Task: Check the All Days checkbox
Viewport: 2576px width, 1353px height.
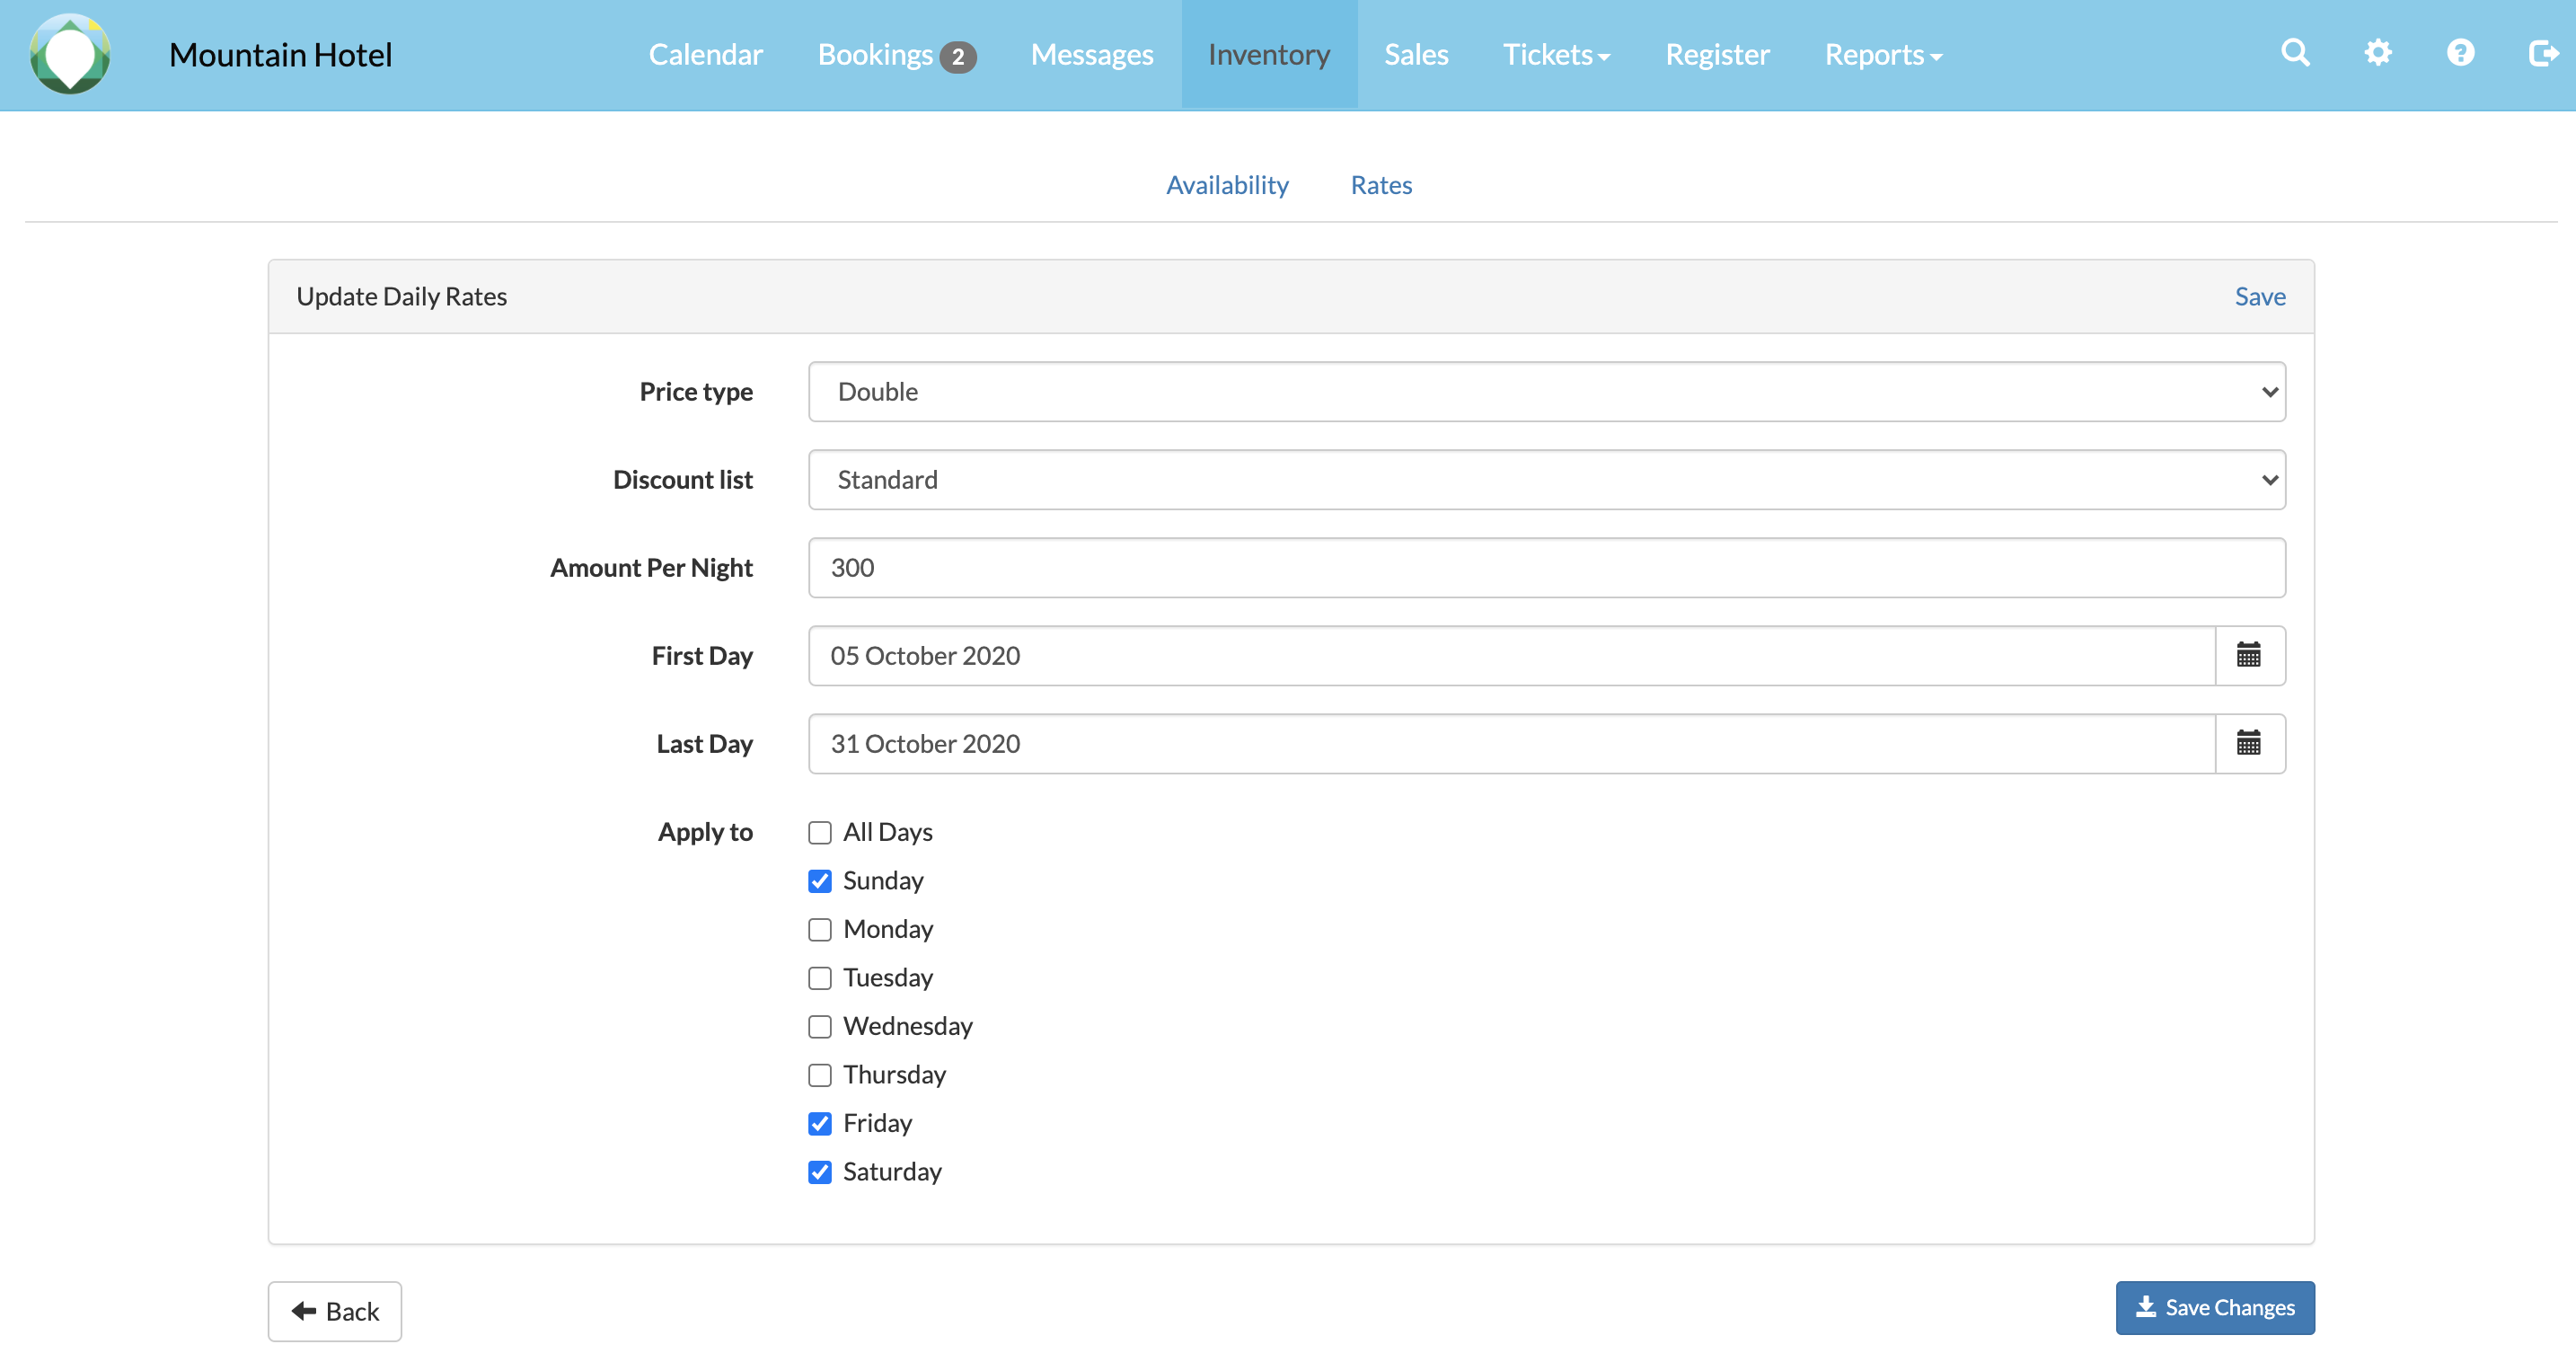Action: point(820,832)
